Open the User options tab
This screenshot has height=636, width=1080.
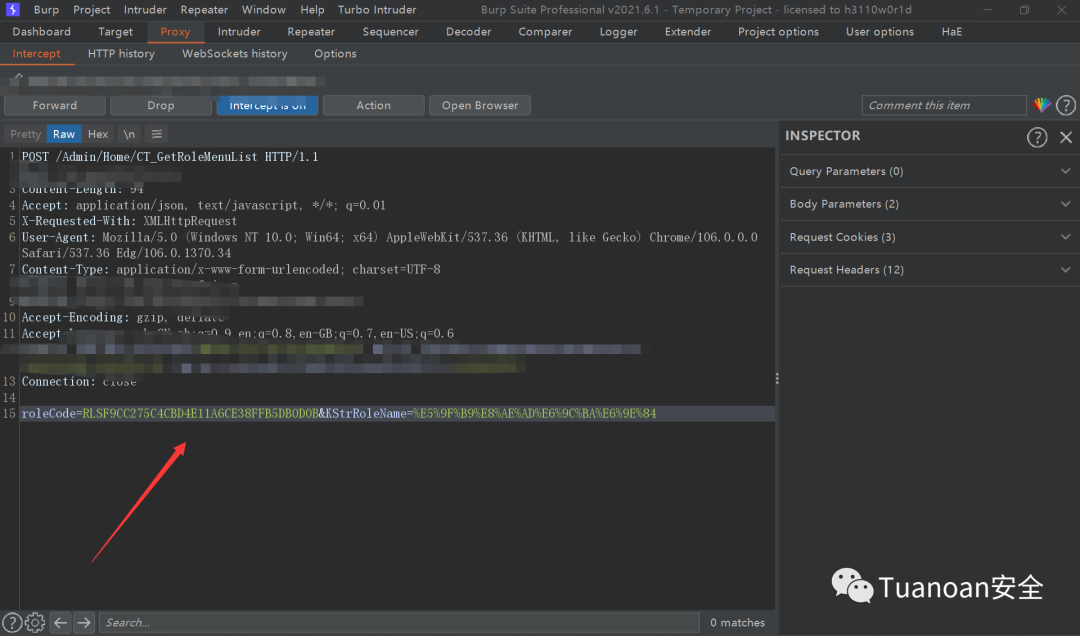pos(880,32)
